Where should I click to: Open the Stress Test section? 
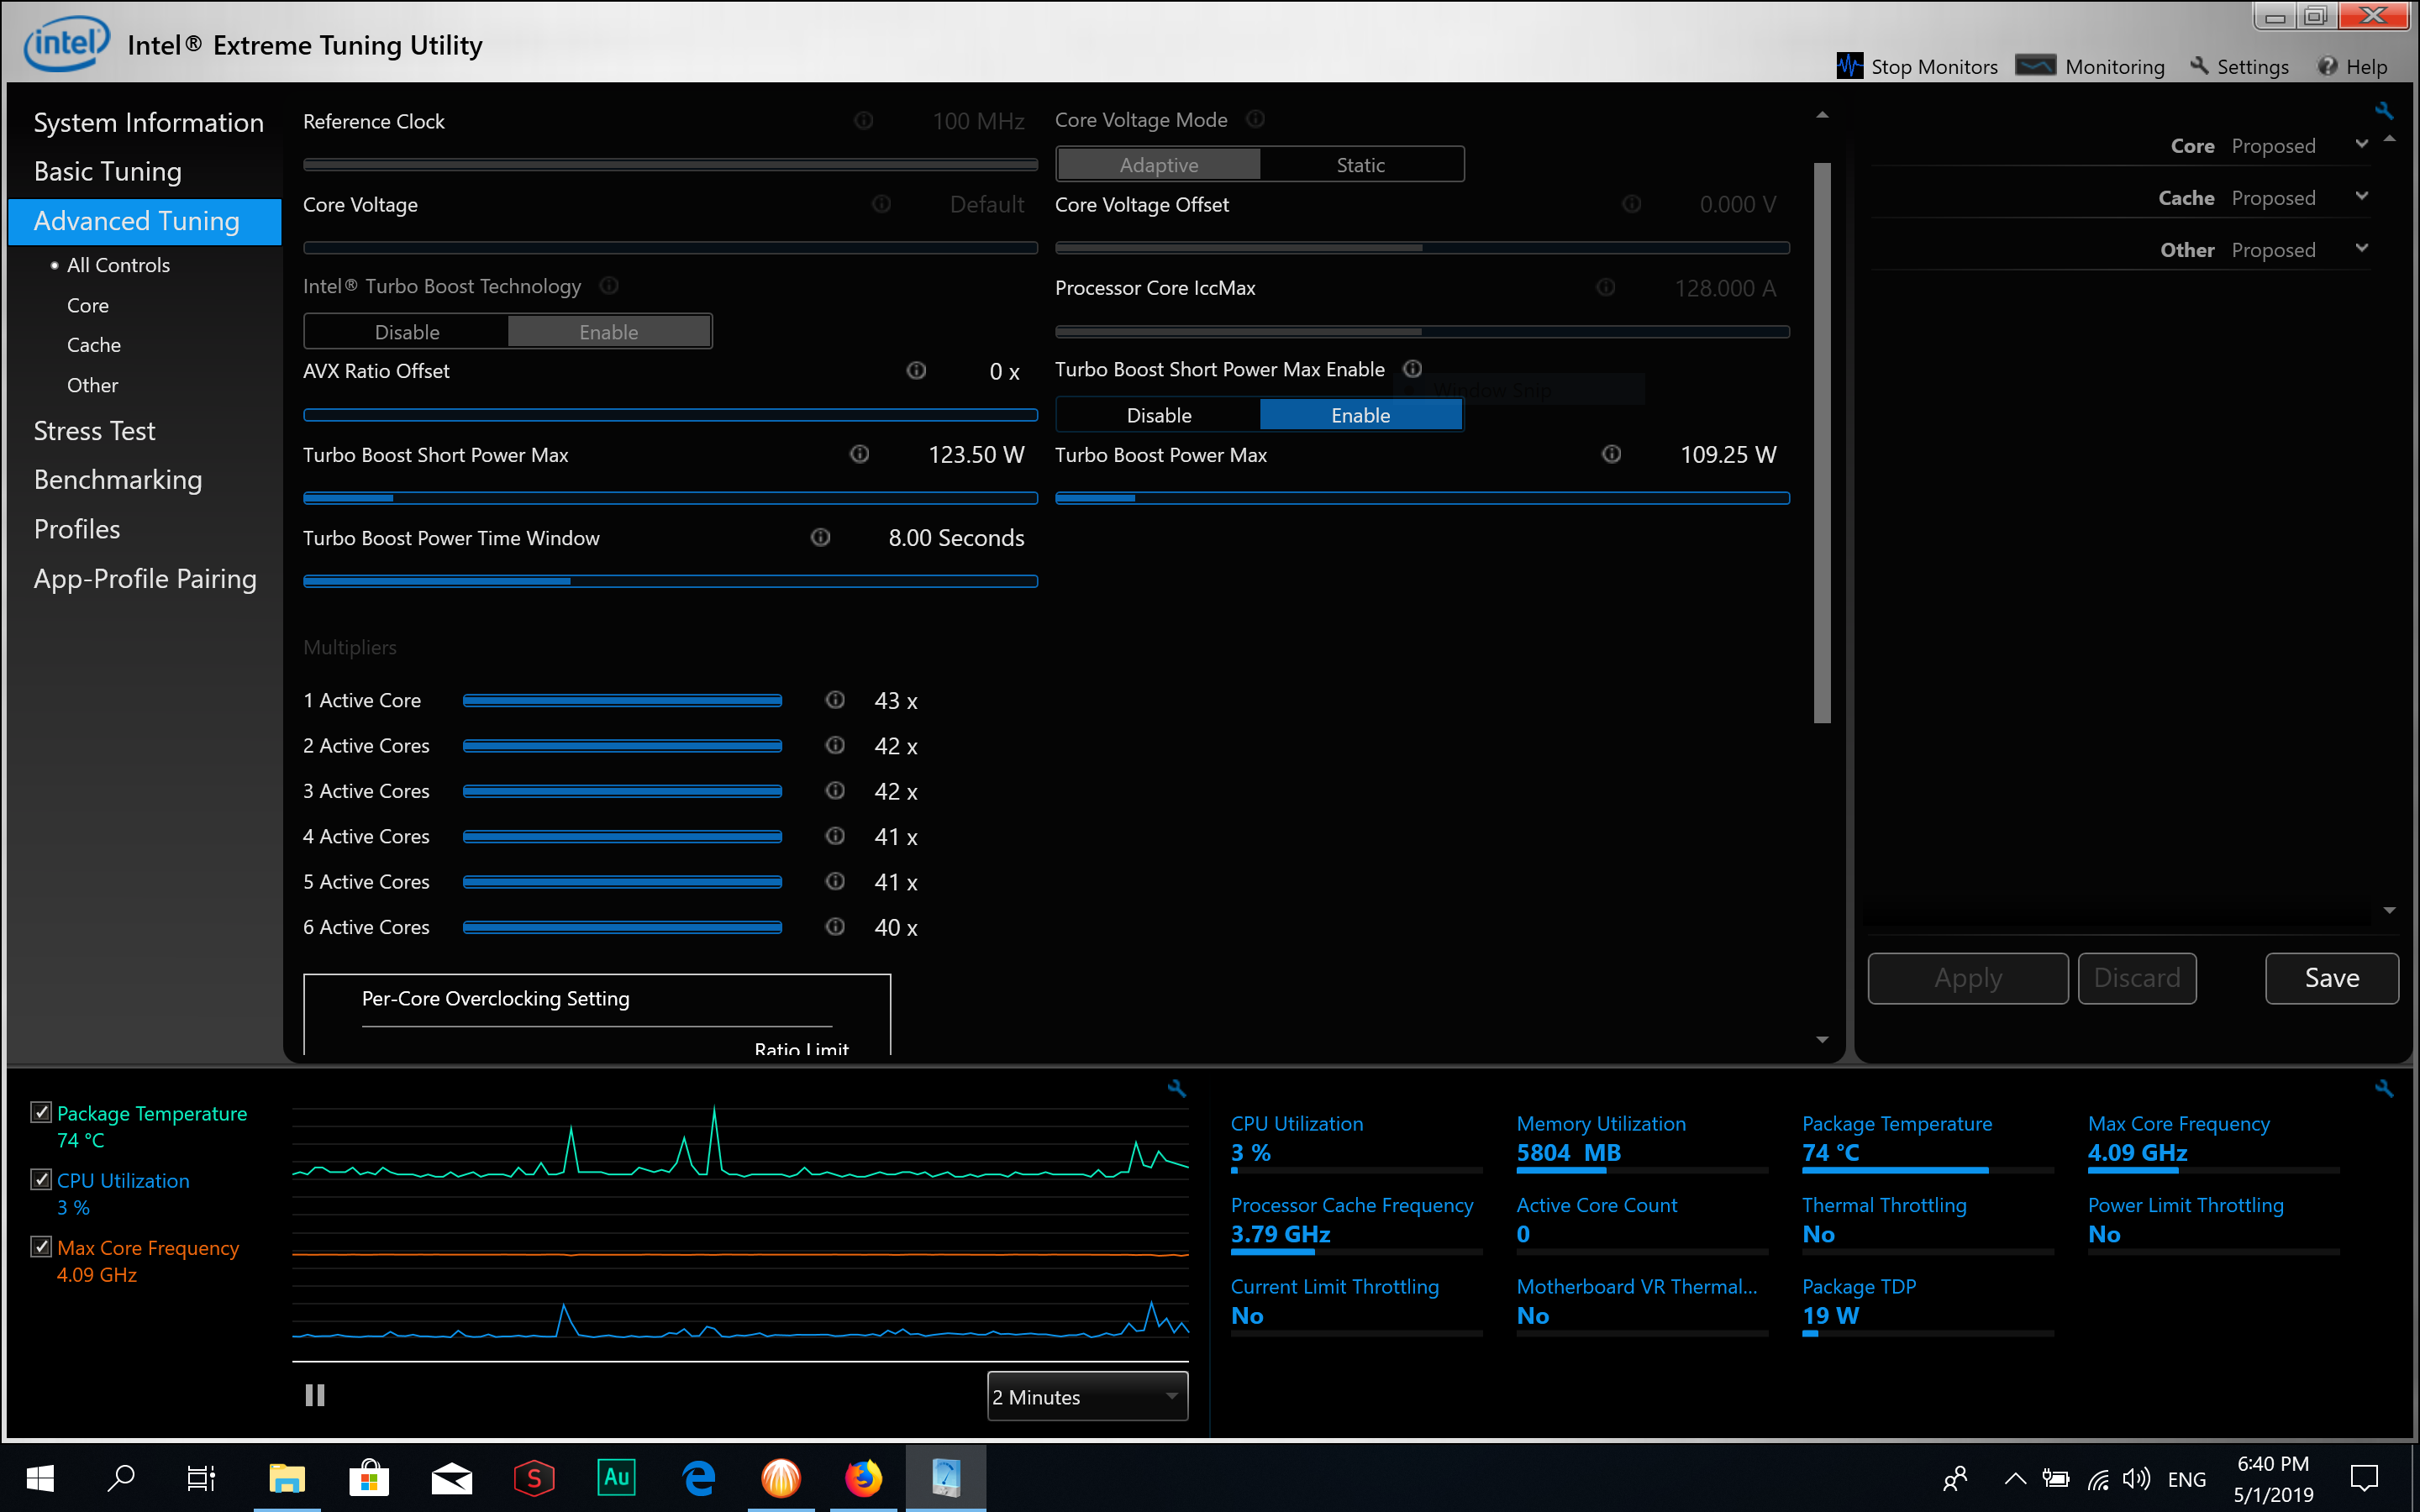[x=95, y=431]
